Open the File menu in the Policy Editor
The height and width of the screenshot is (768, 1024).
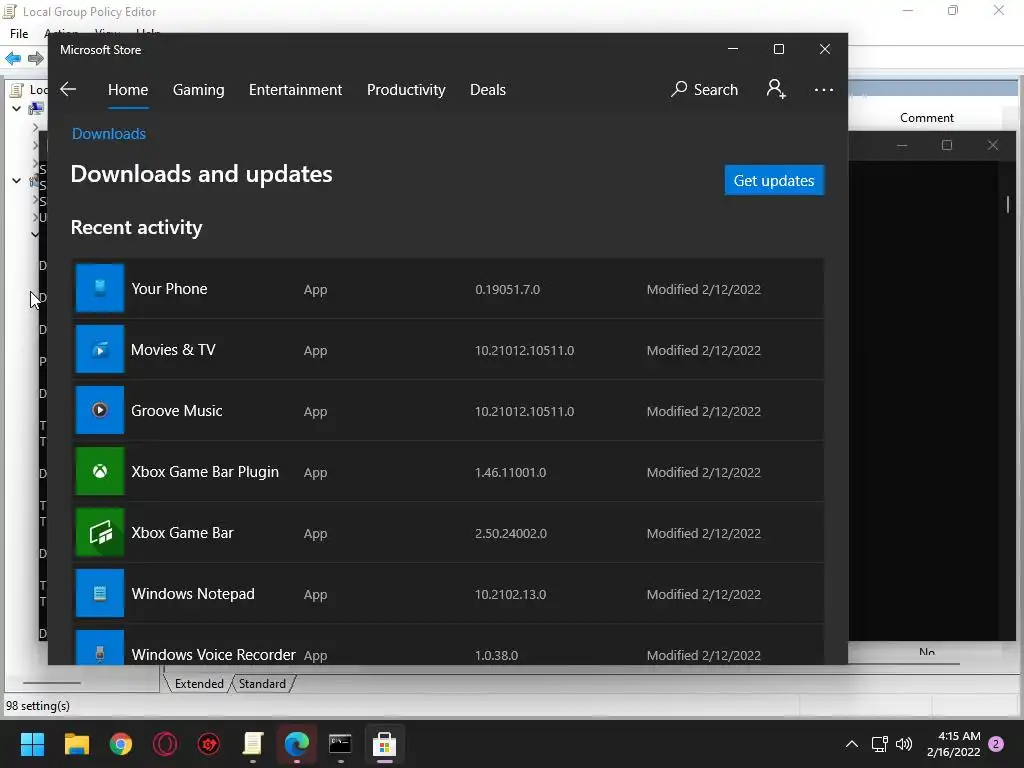[19, 33]
